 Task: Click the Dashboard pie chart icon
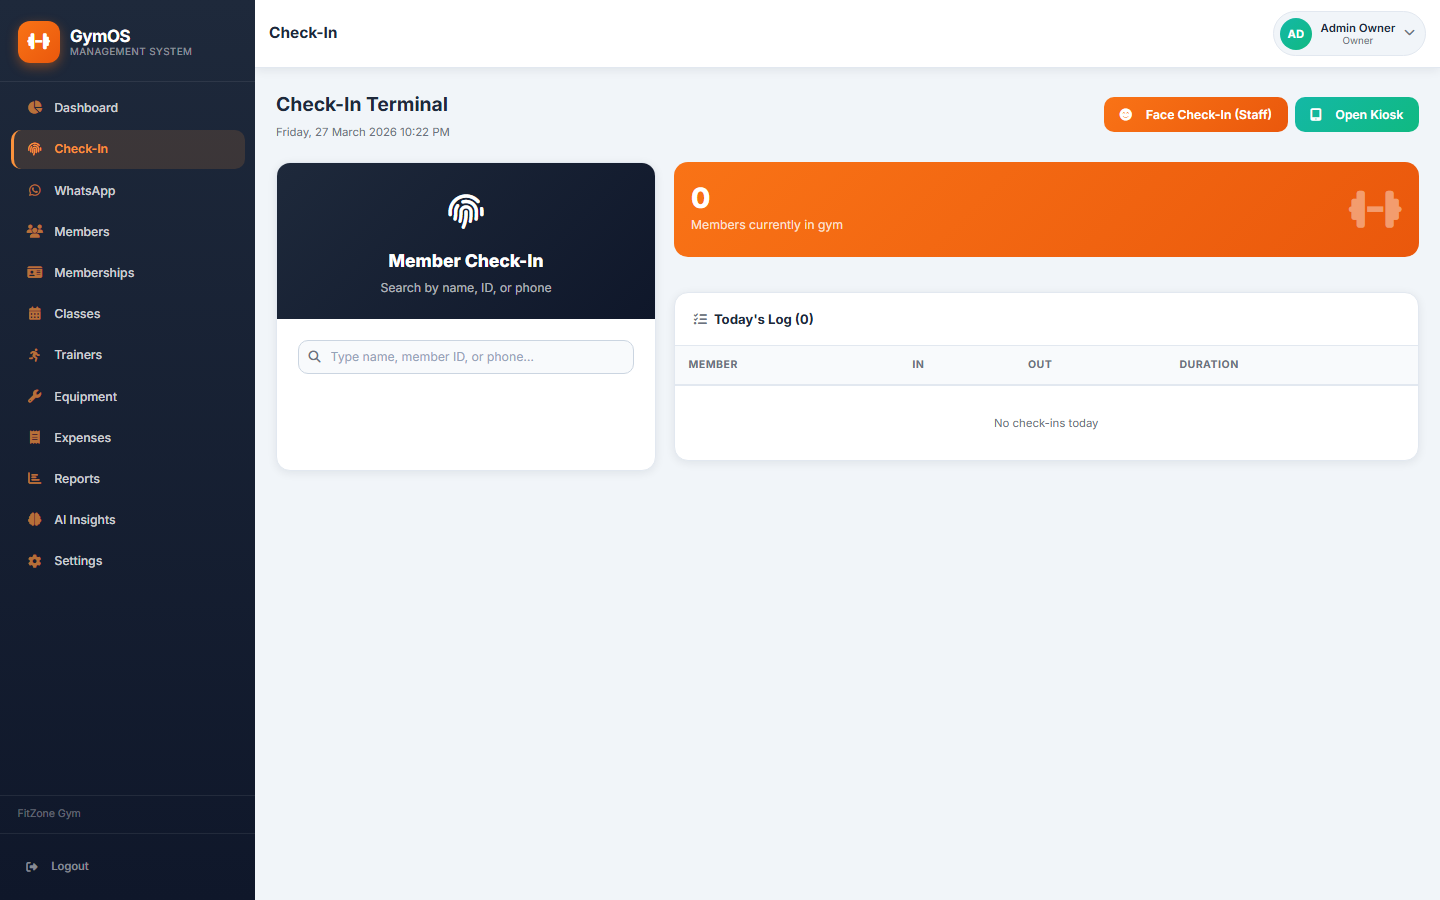coord(35,107)
